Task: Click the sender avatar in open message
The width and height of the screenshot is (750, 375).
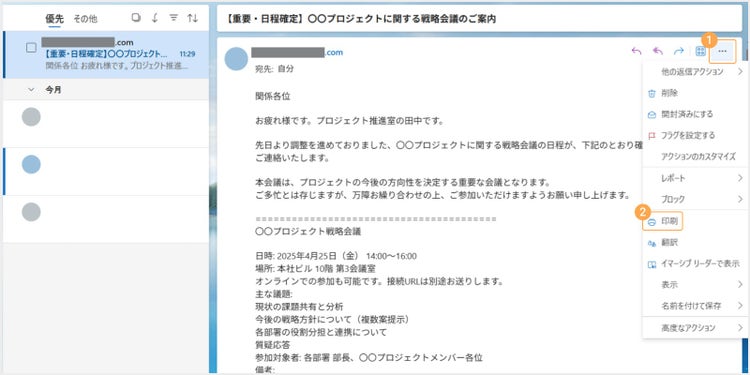Action: [236, 59]
